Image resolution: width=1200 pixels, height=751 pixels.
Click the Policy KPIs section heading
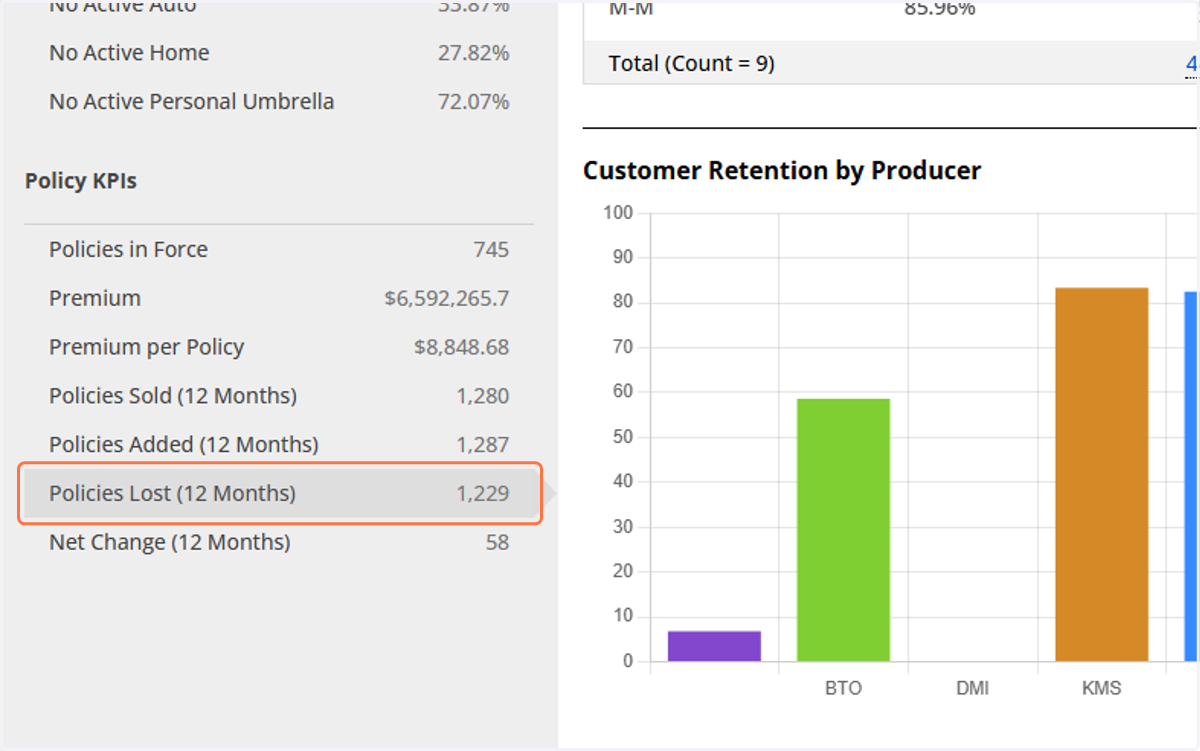[x=81, y=181]
